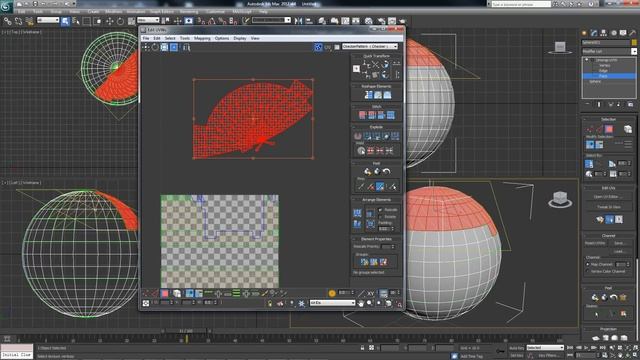Image resolution: width=640 pixels, height=360 pixels.
Task: Click Reset UVWs button
Action: 595,243
